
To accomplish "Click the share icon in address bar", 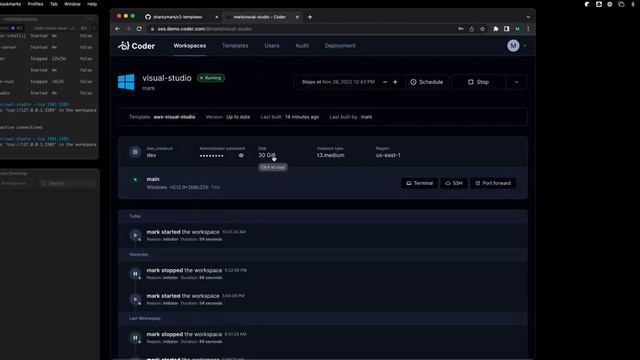I will pos(471,29).
